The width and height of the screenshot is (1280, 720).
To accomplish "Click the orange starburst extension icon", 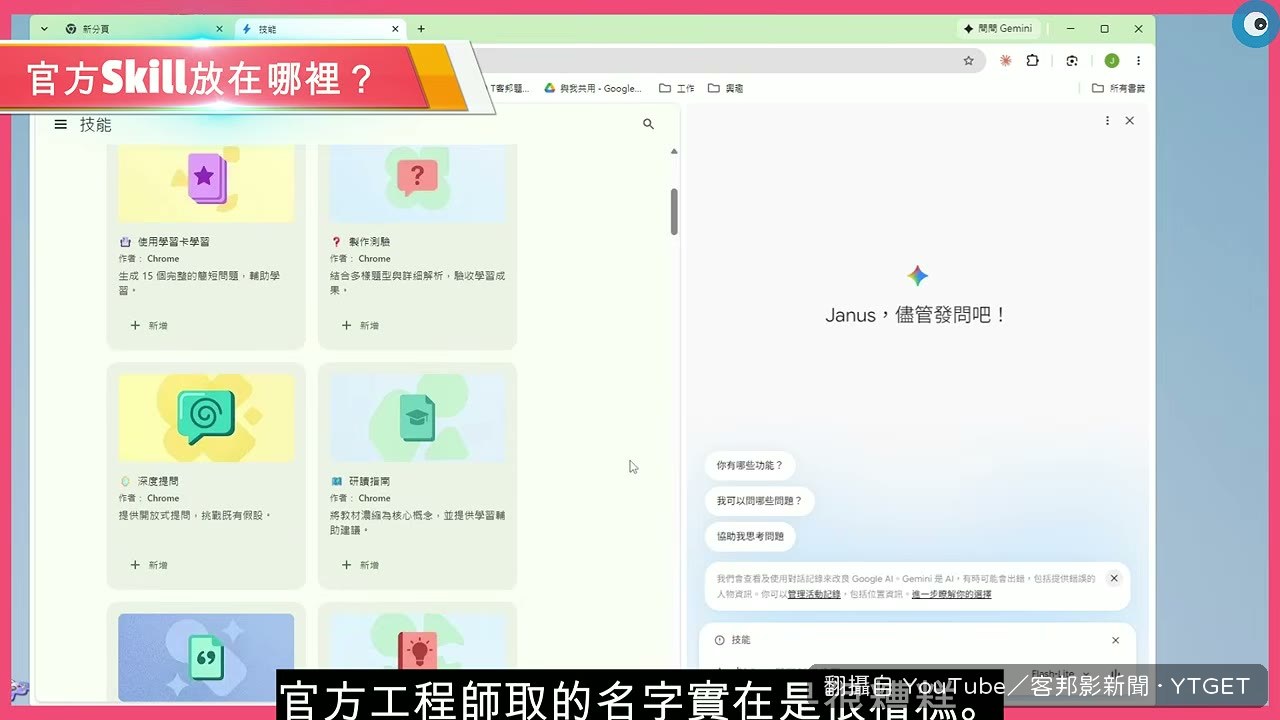I will [x=1005, y=60].
